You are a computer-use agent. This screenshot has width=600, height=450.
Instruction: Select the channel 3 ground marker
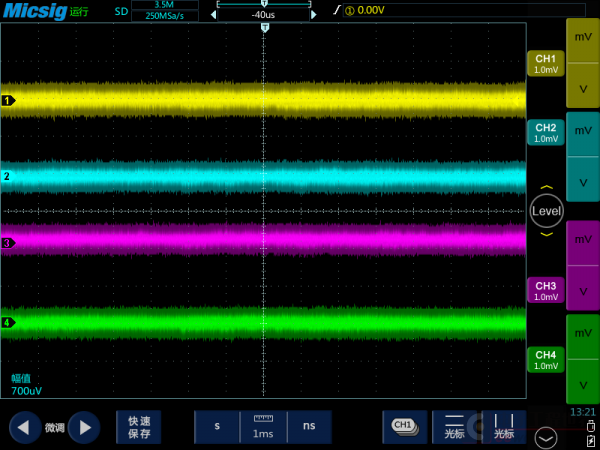click(x=8, y=243)
